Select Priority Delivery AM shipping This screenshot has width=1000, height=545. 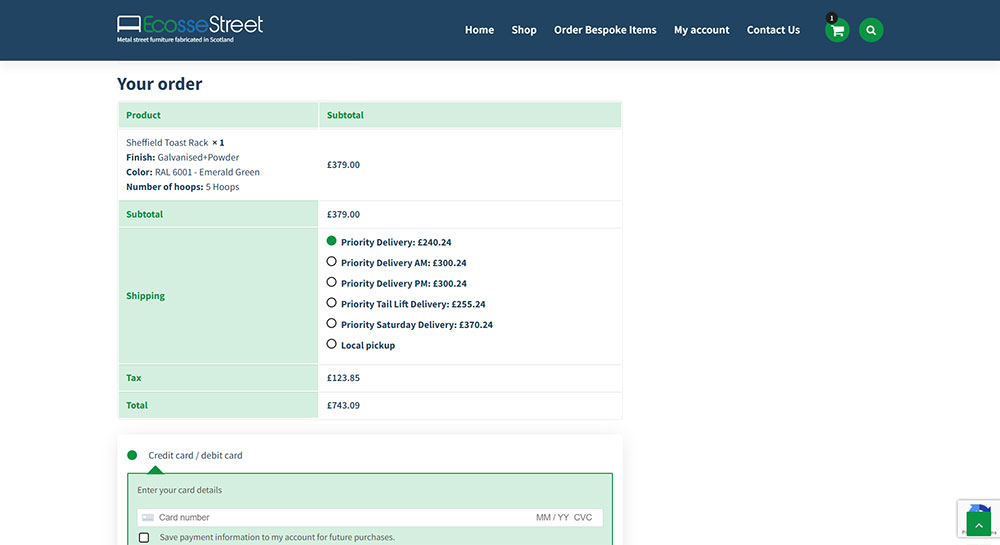331,261
